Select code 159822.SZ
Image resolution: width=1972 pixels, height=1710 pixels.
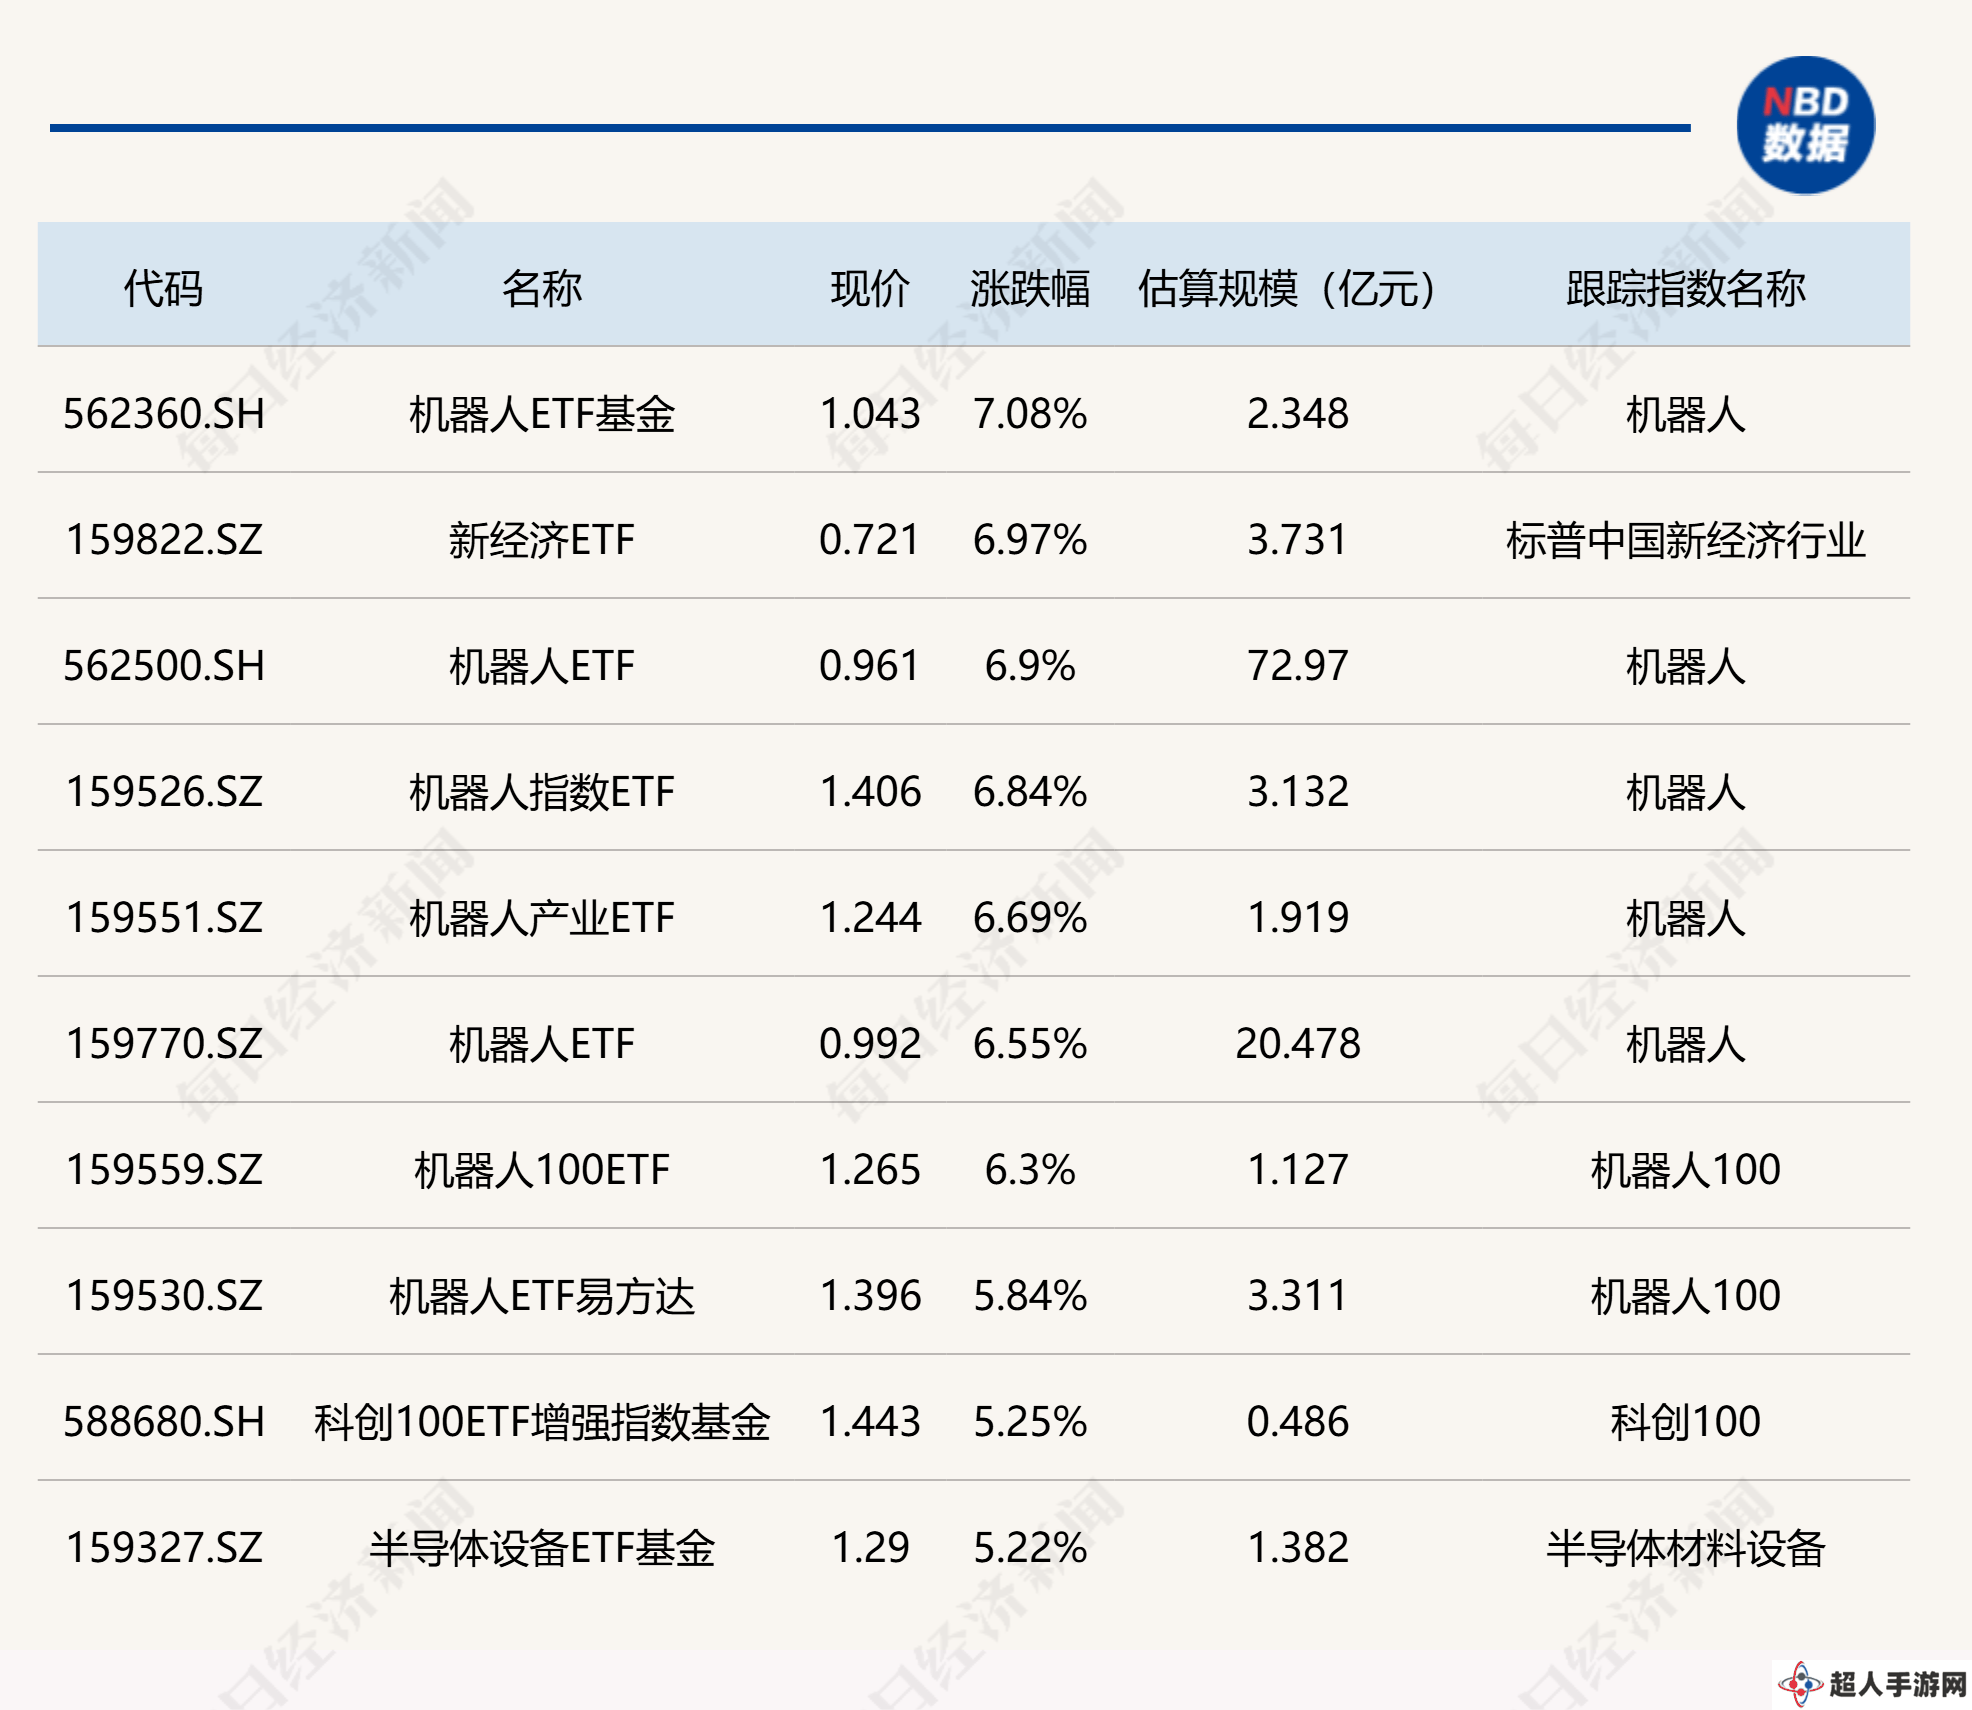[x=164, y=540]
